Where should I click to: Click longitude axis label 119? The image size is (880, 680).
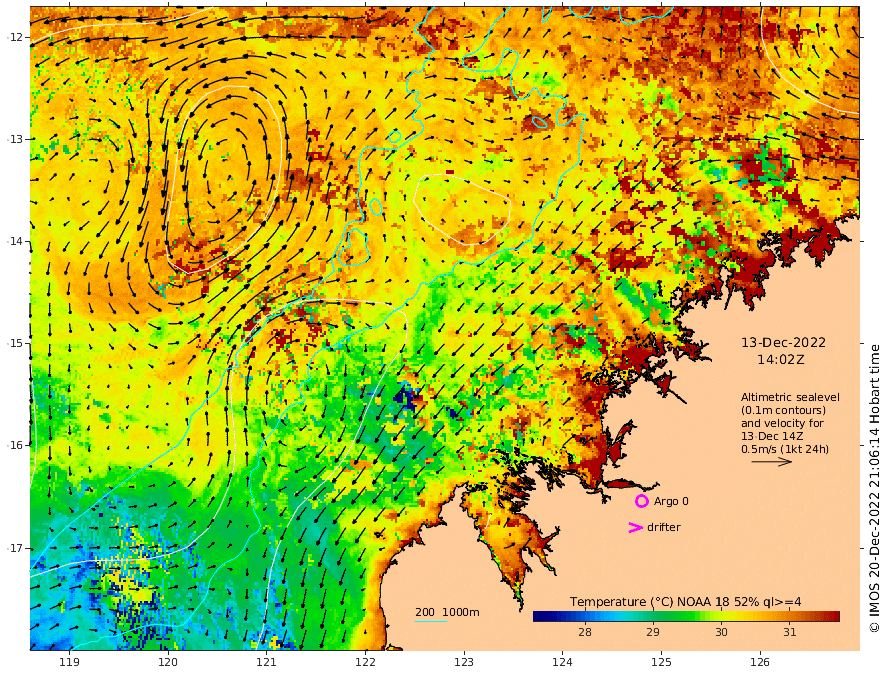[x=69, y=663]
